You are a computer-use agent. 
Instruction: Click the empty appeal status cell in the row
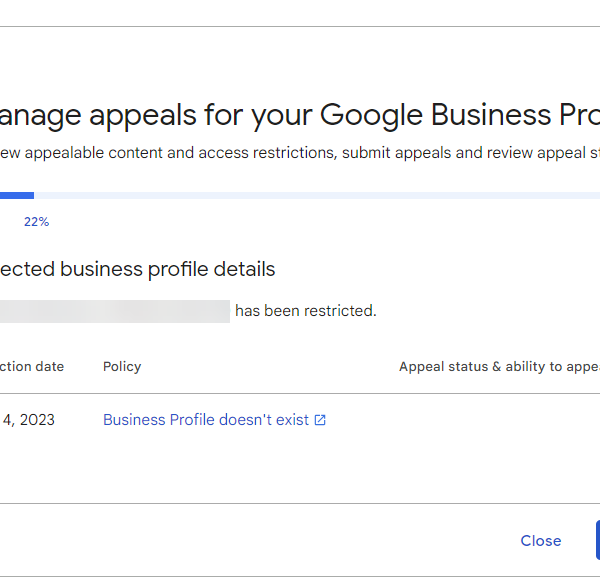(x=498, y=420)
